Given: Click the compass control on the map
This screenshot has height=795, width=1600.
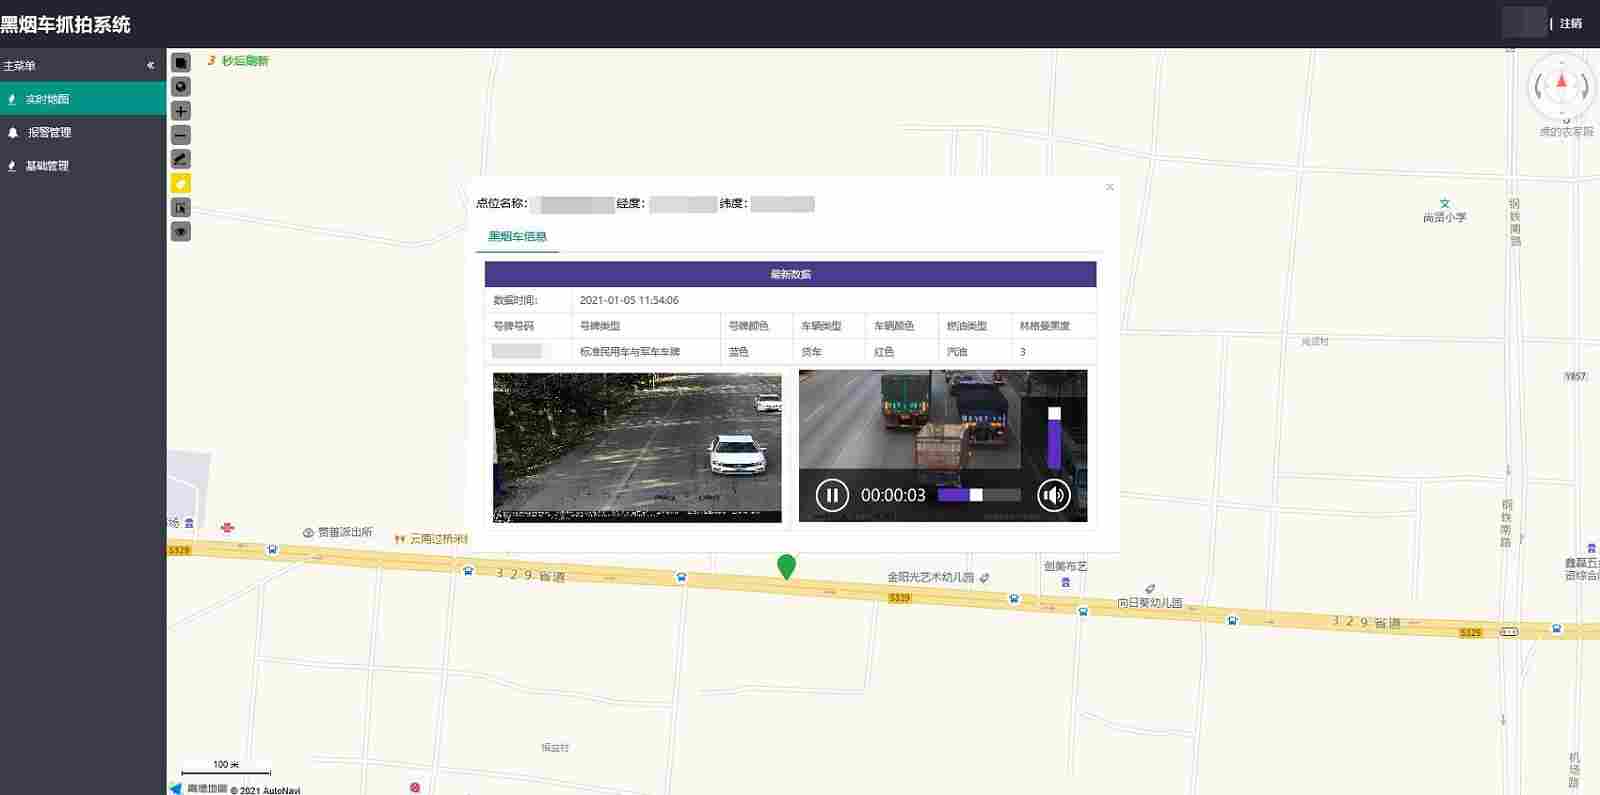Looking at the screenshot, I should click(x=1561, y=87).
